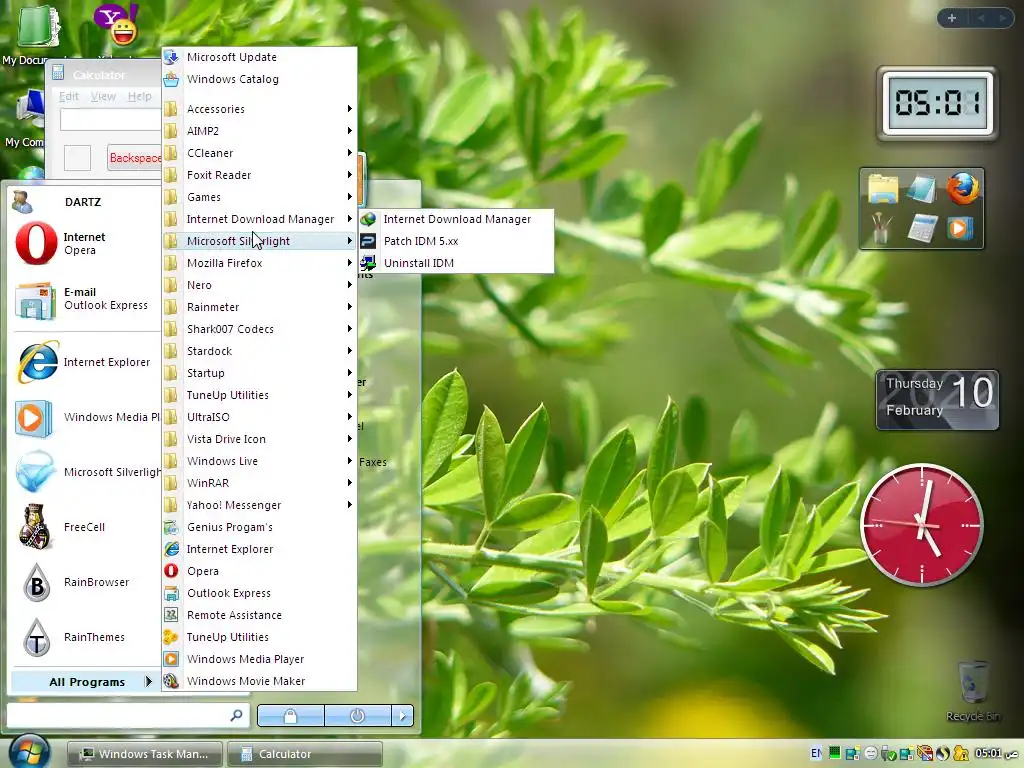Open Firefox from desktop launcher widget
Screen dimensions: 1024x768
(x=963, y=189)
